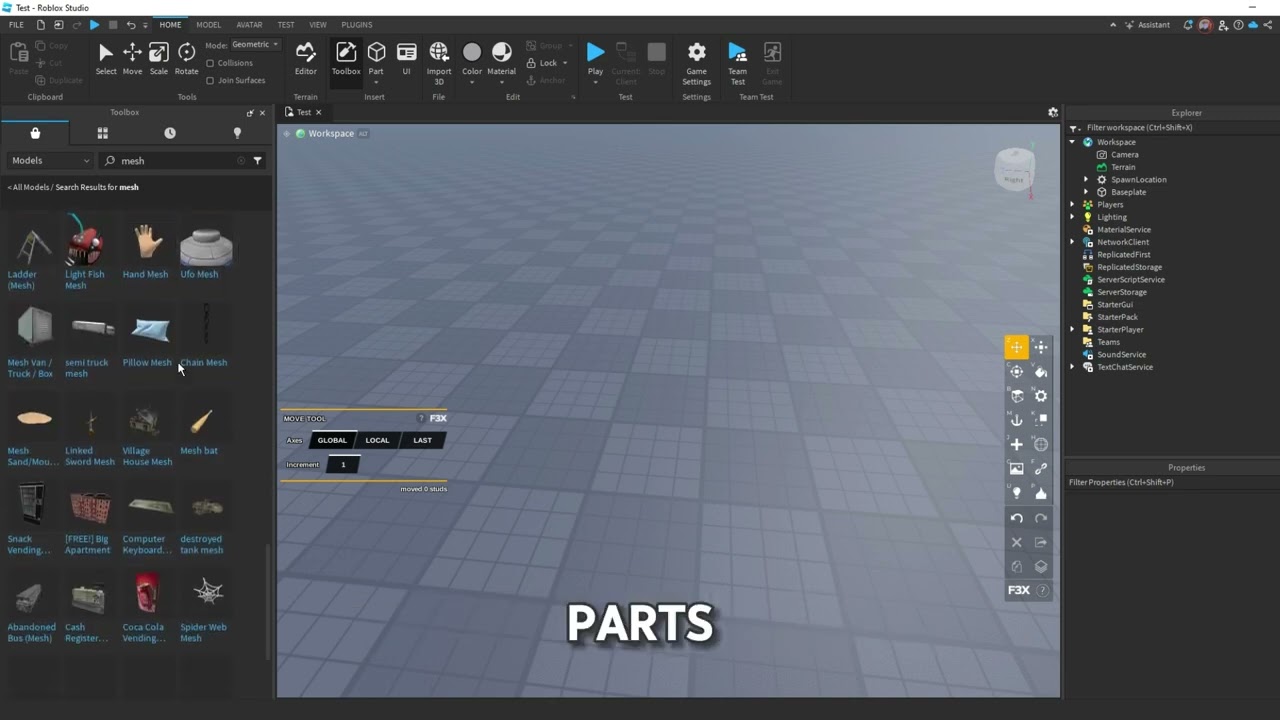Select the Rotate tool in the ribbon
The image size is (1280, 720).
[x=186, y=59]
